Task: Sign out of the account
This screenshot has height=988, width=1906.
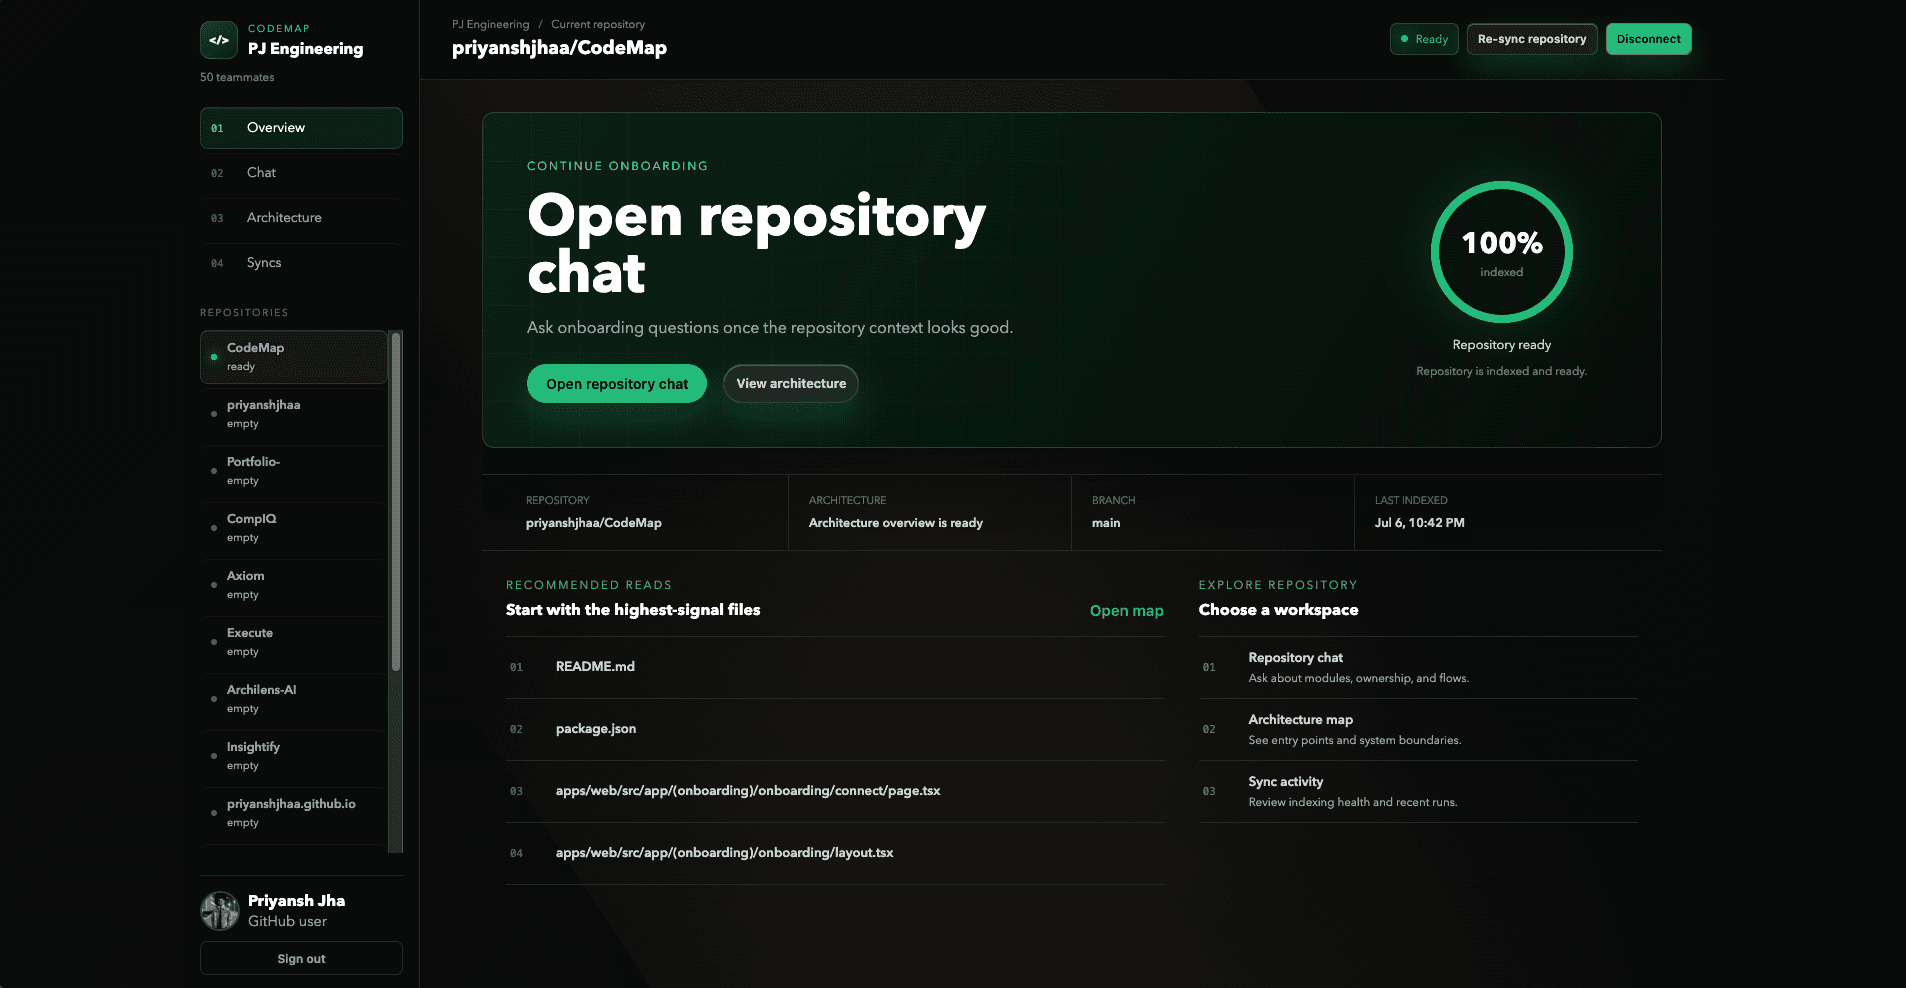Action: 301,958
